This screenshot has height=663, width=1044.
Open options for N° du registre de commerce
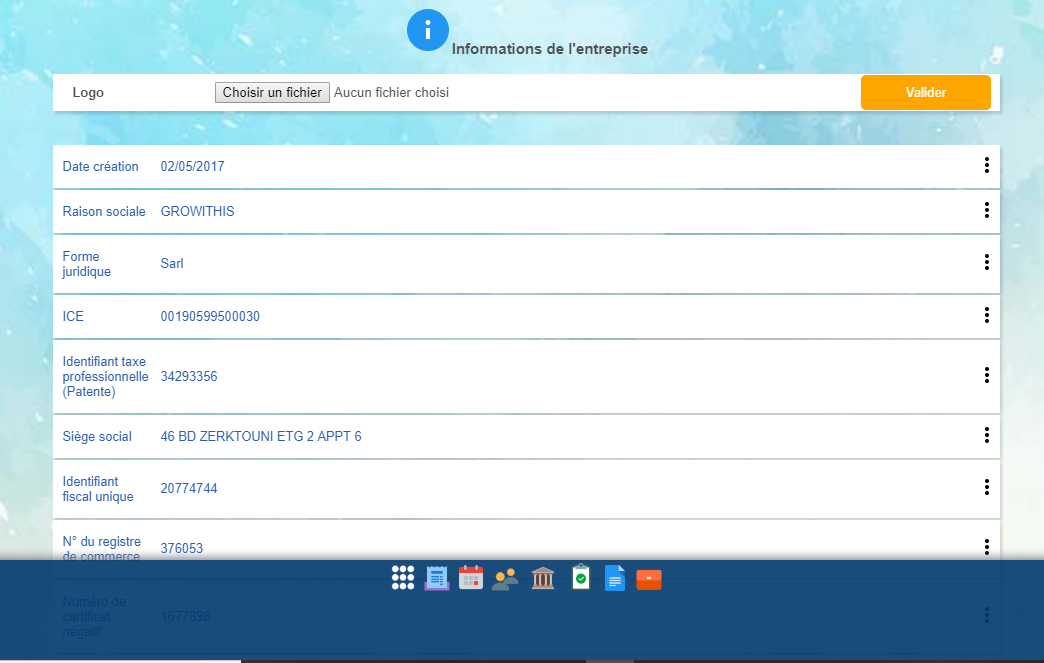click(987, 547)
